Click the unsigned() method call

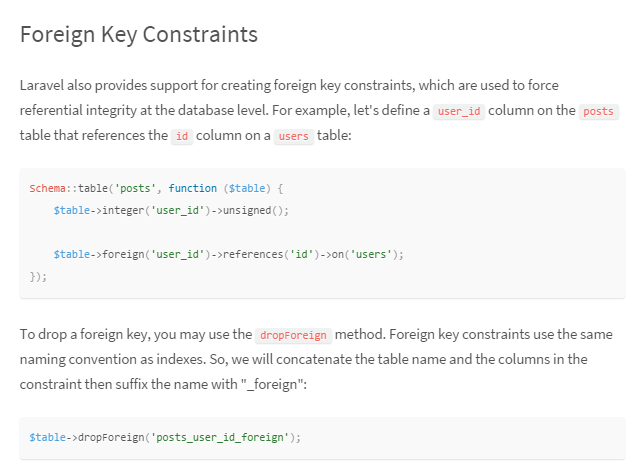click(254, 210)
